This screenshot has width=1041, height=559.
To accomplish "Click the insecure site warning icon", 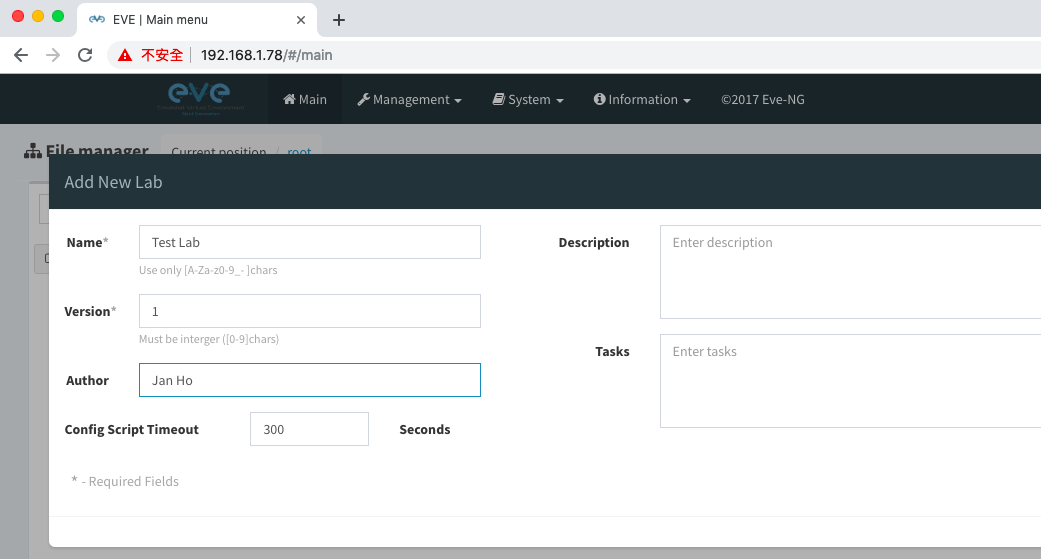I will [x=125, y=55].
